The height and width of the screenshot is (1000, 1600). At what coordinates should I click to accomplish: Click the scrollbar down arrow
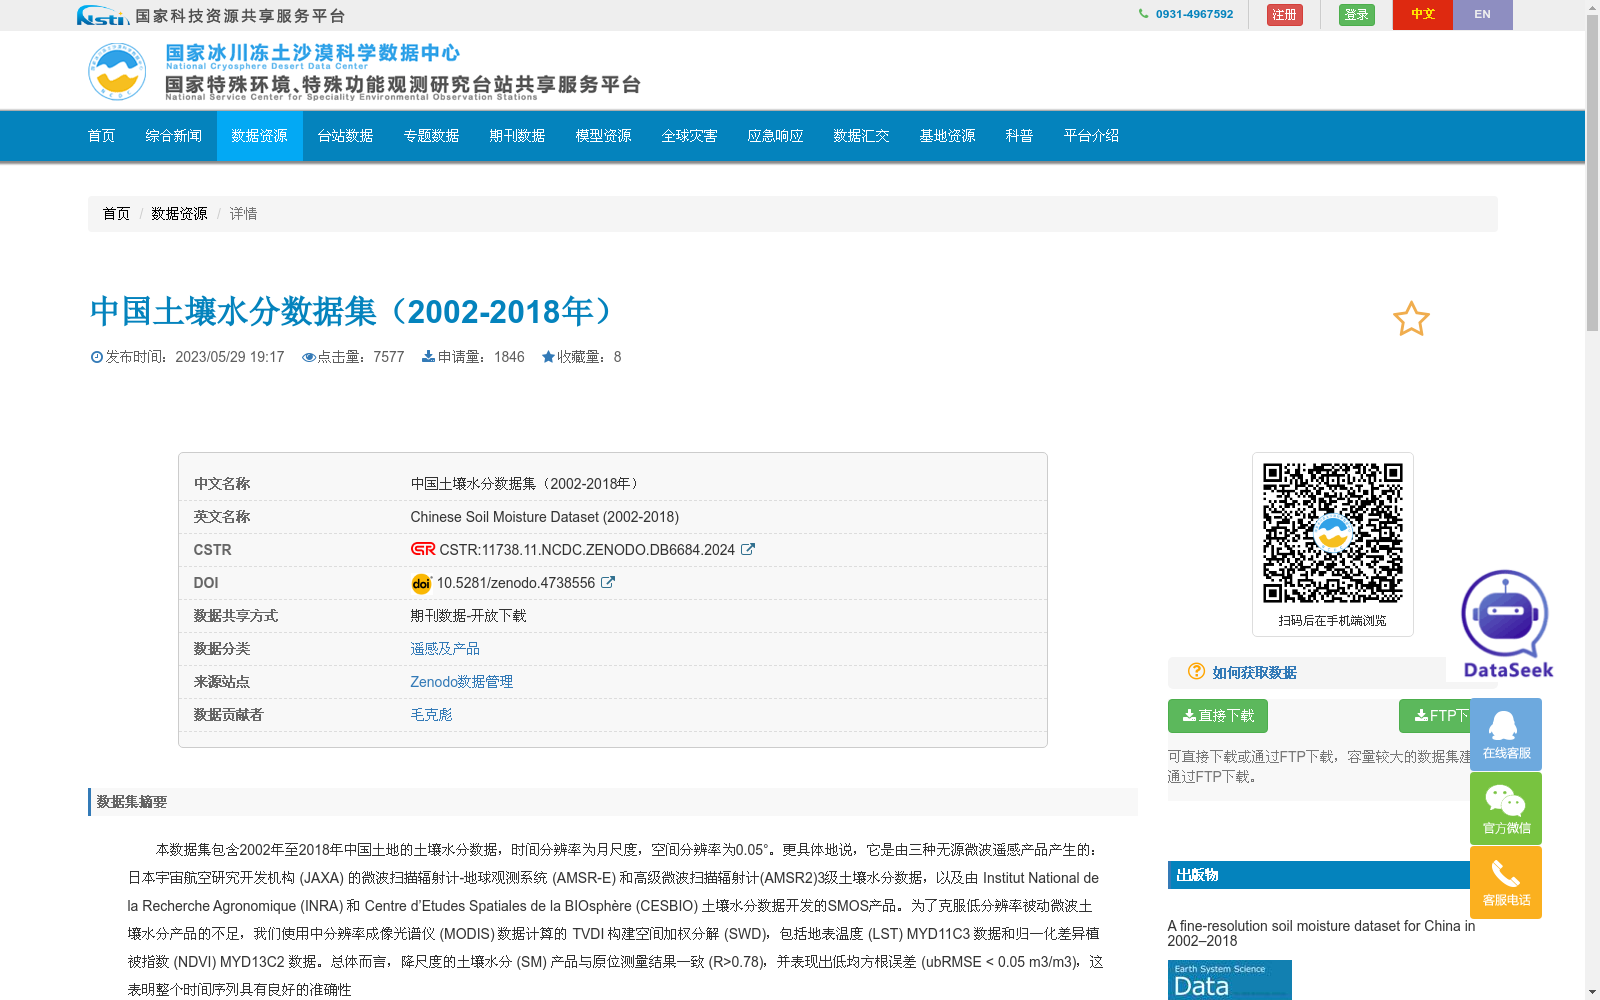tap(1592, 992)
